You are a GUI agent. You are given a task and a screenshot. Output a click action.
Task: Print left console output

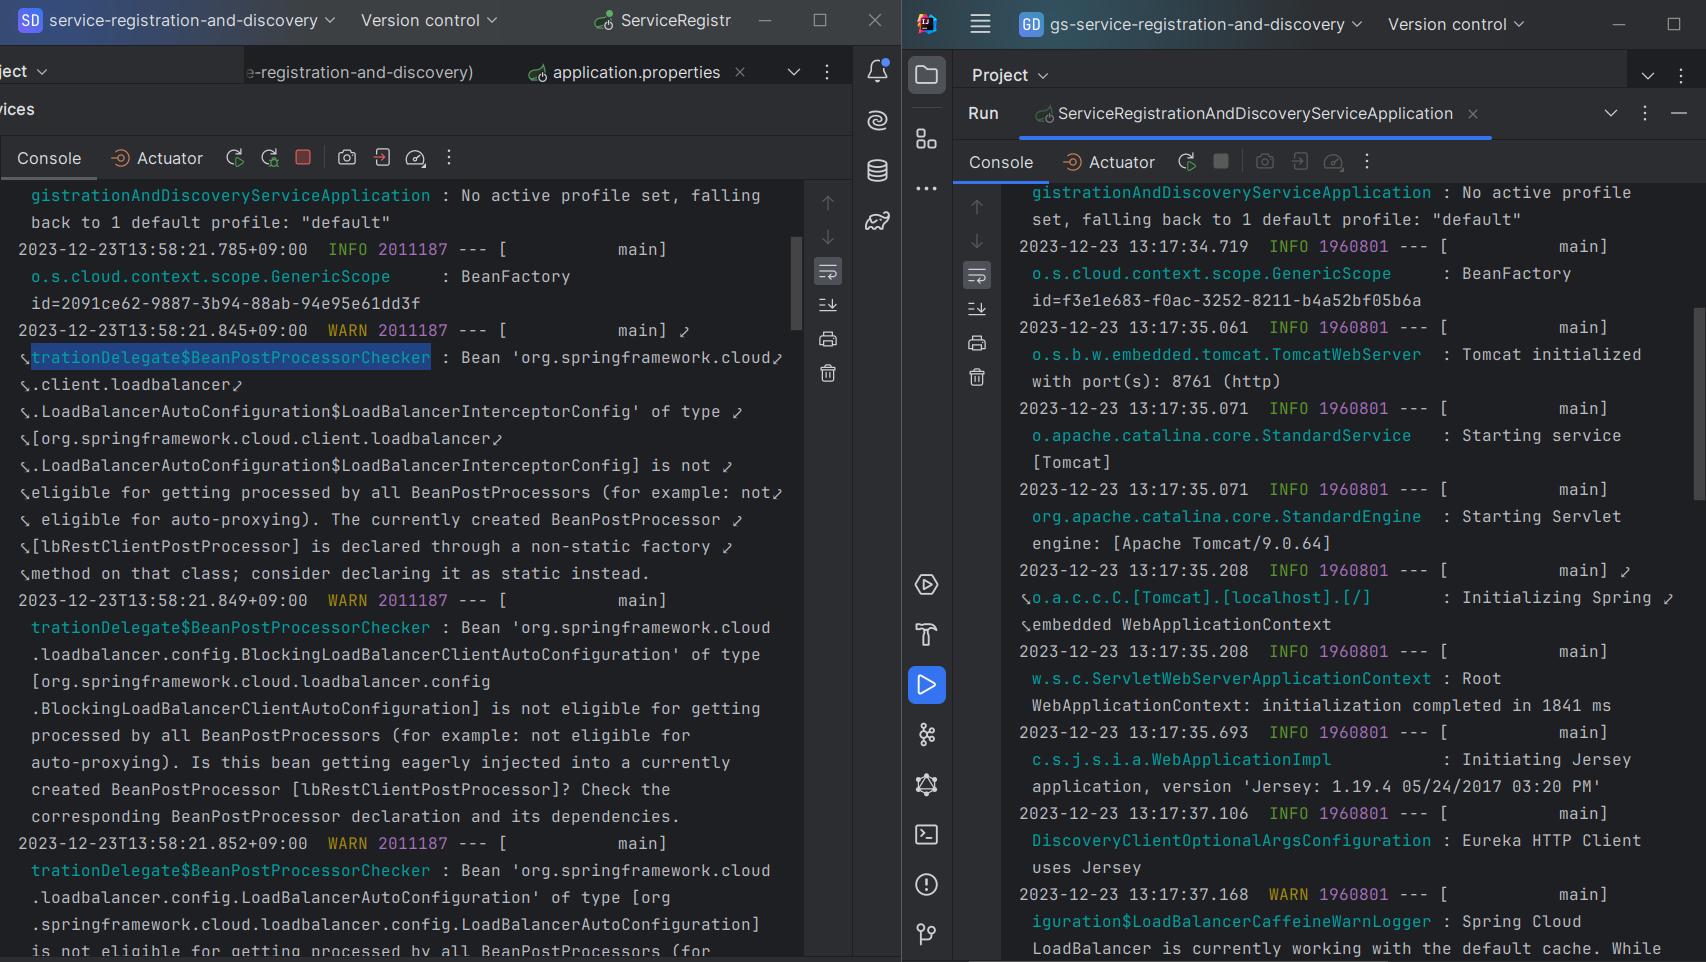[828, 339]
